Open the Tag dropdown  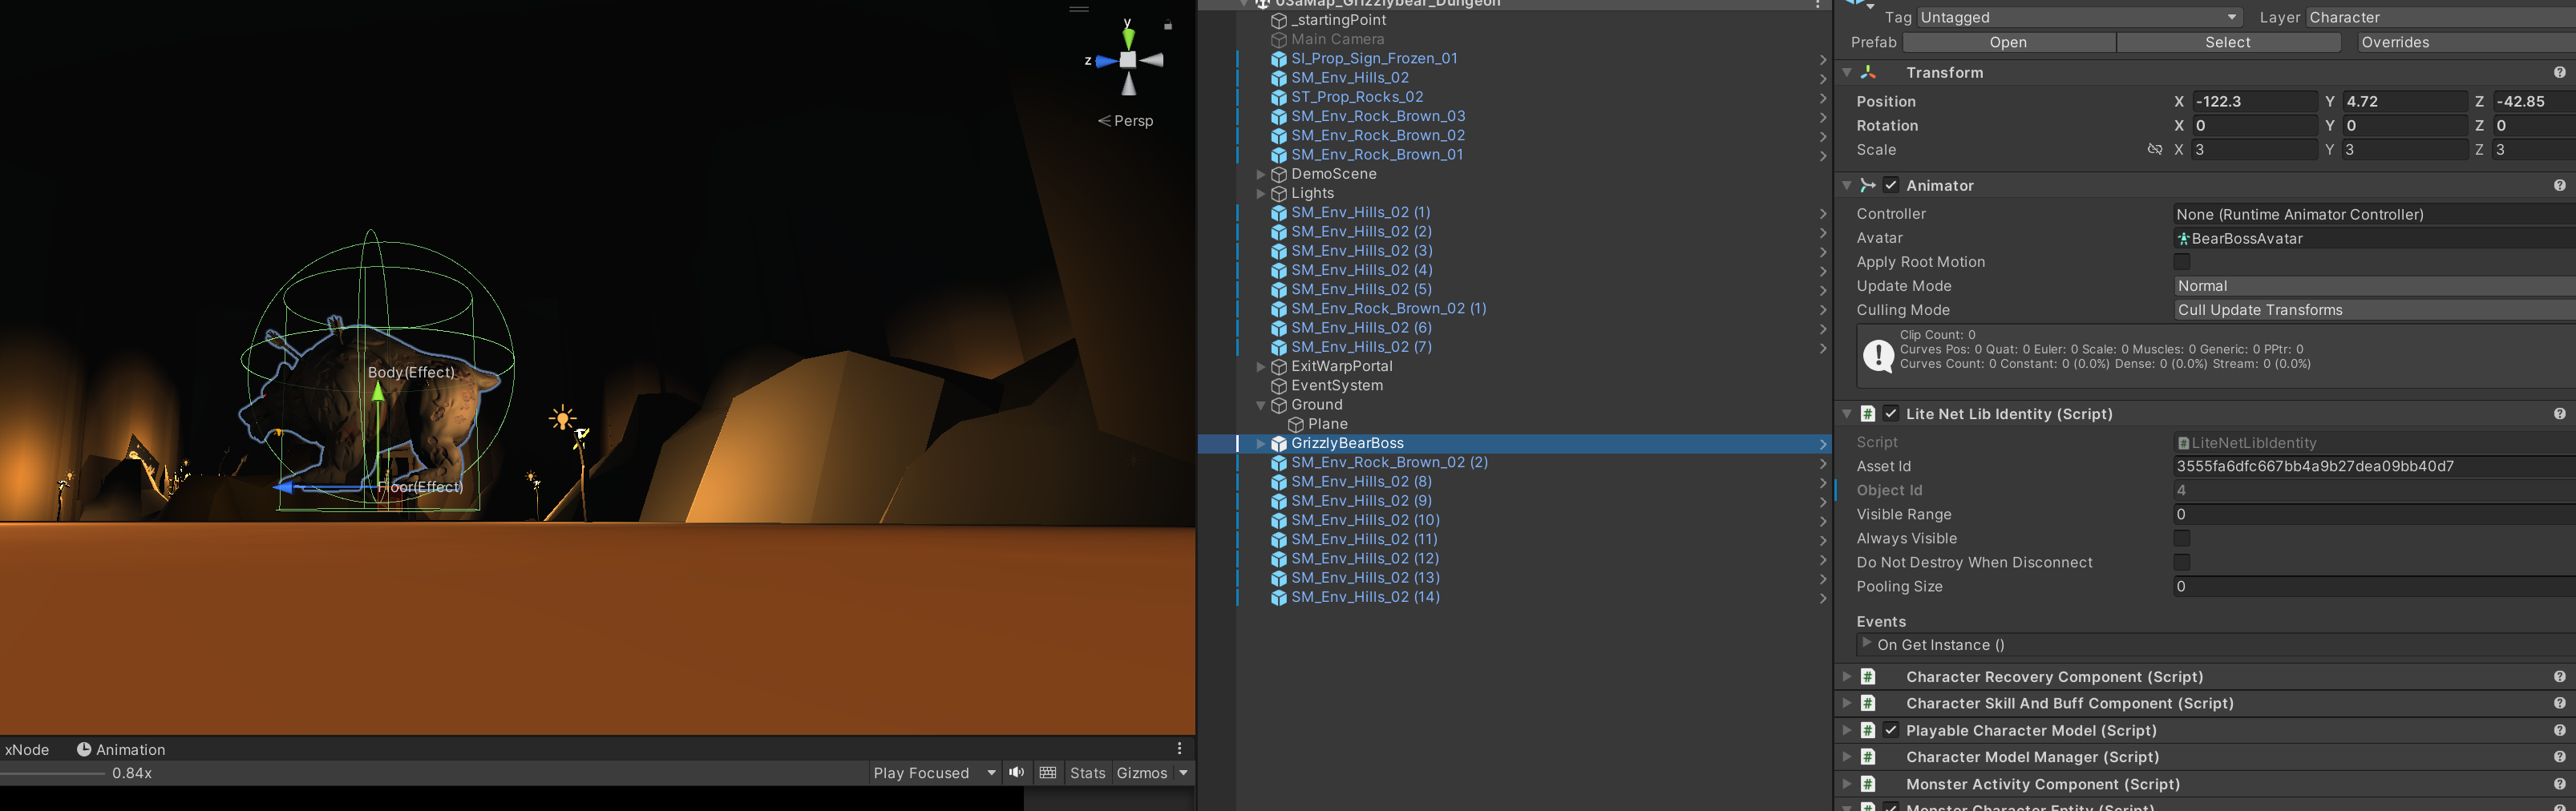coord(2080,17)
